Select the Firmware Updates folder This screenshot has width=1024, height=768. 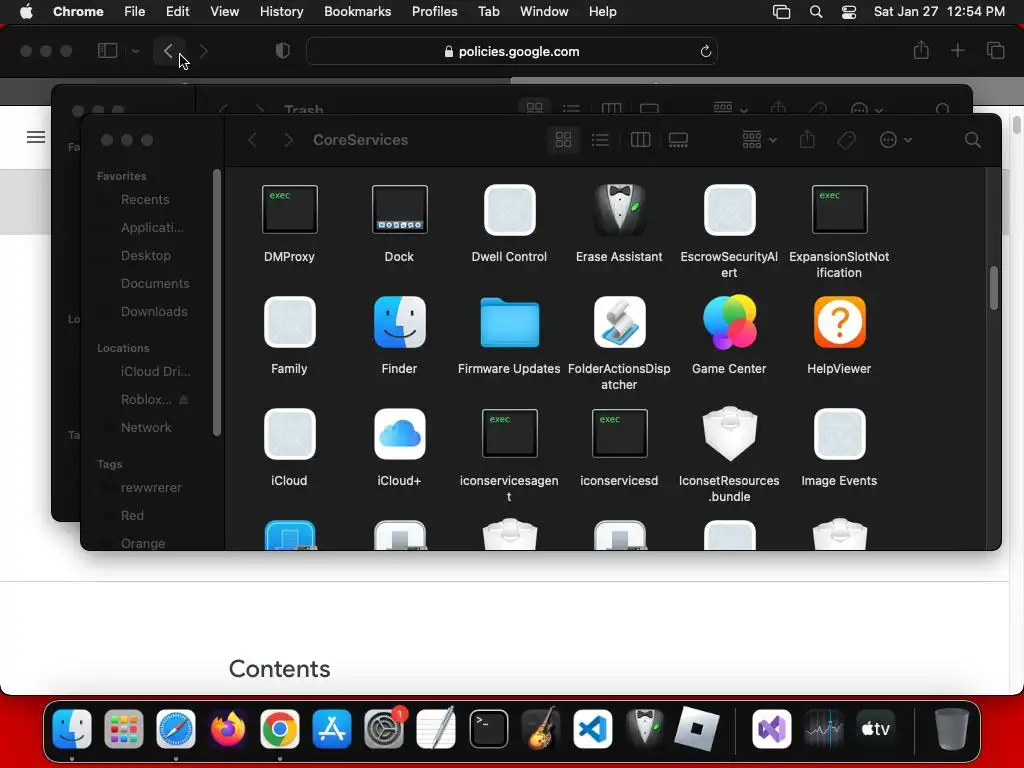[x=509, y=322]
